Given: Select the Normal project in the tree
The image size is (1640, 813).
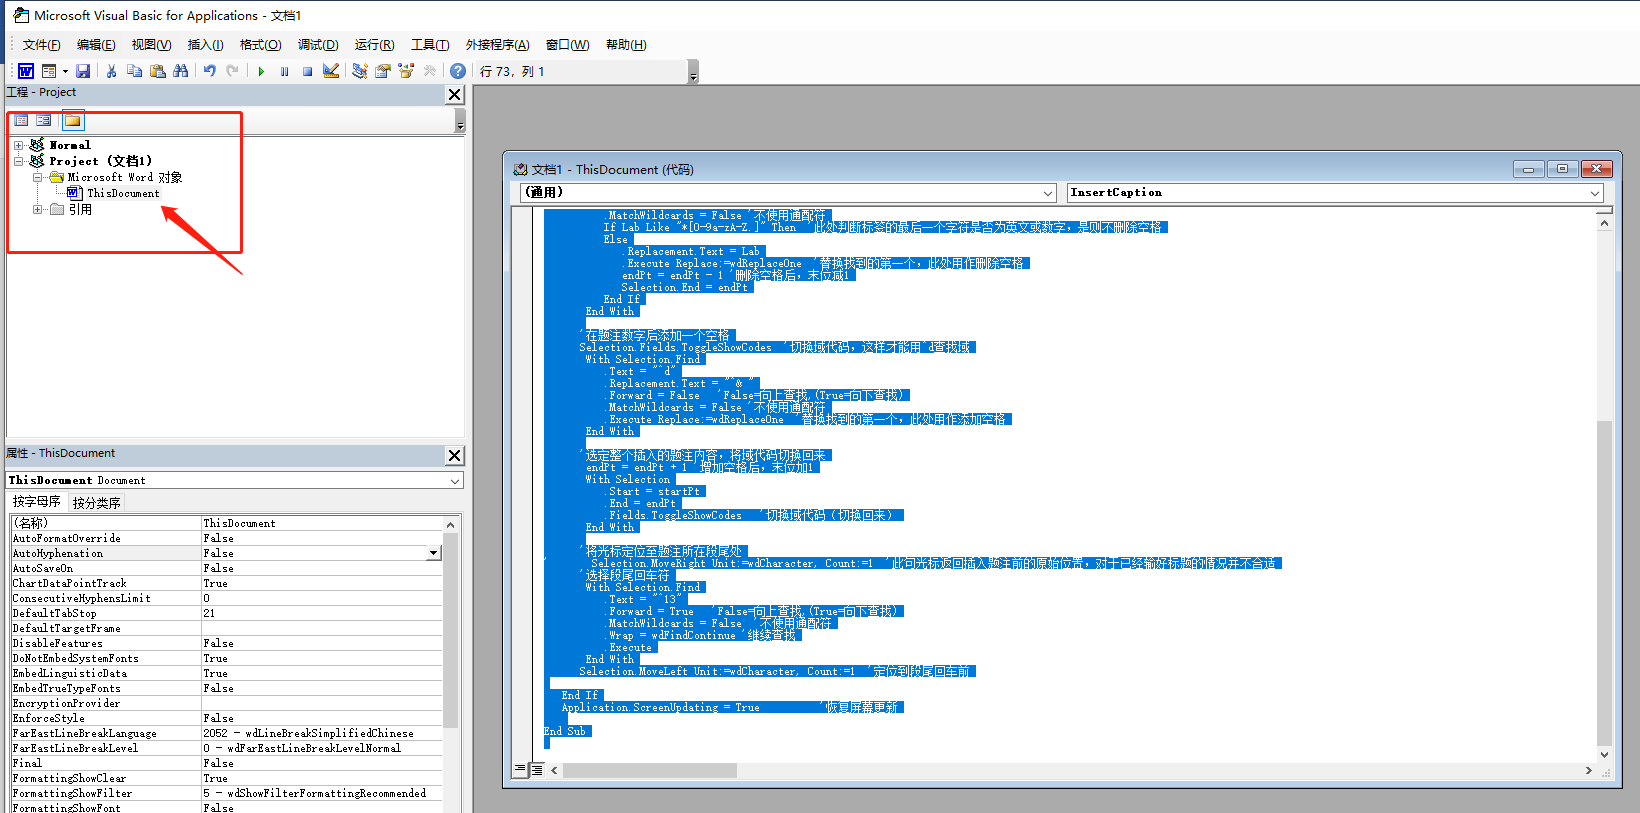Looking at the screenshot, I should (x=70, y=145).
